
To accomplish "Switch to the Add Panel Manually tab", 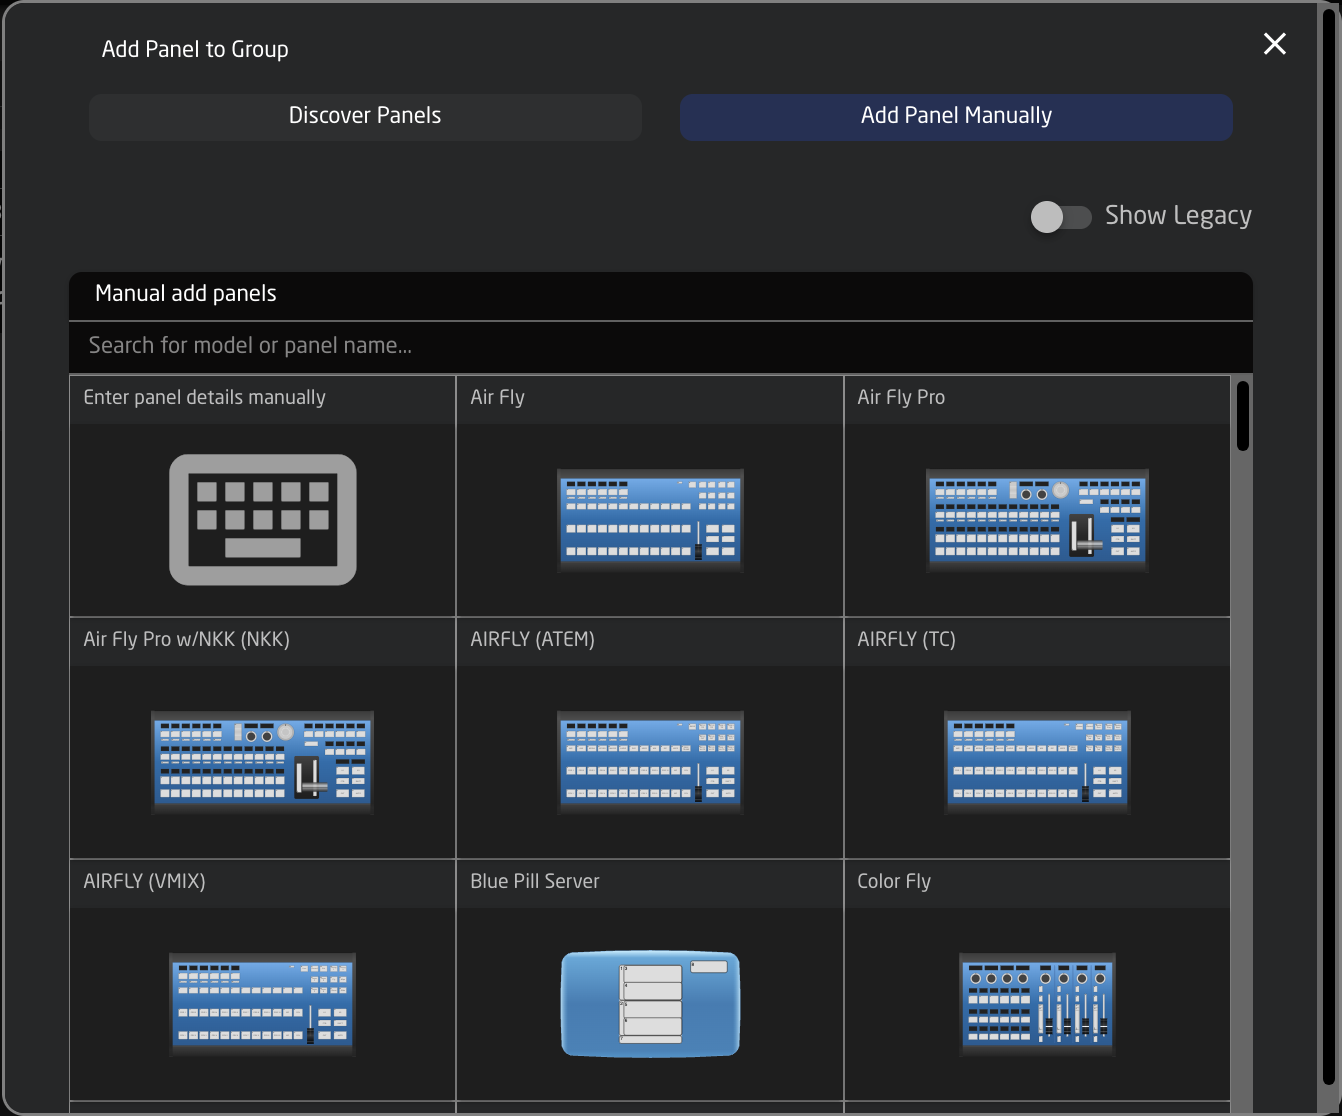I will 956,117.
